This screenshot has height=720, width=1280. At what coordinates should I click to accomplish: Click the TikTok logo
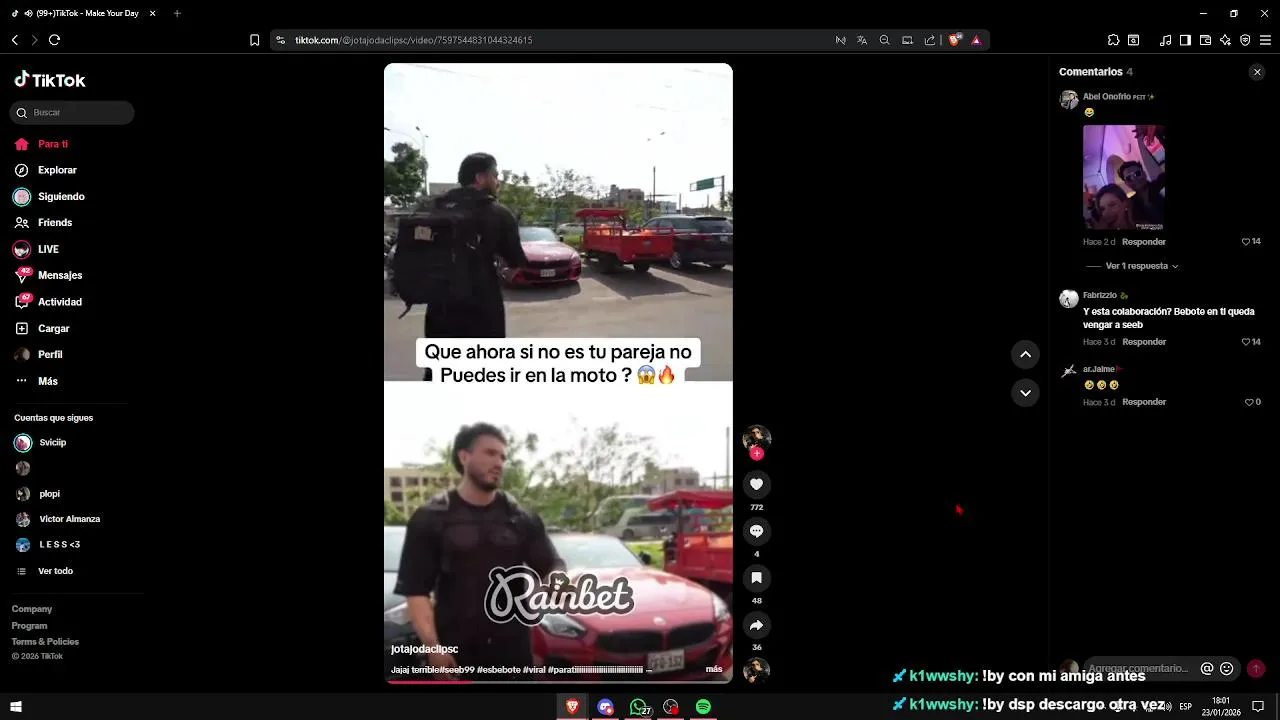point(49,80)
